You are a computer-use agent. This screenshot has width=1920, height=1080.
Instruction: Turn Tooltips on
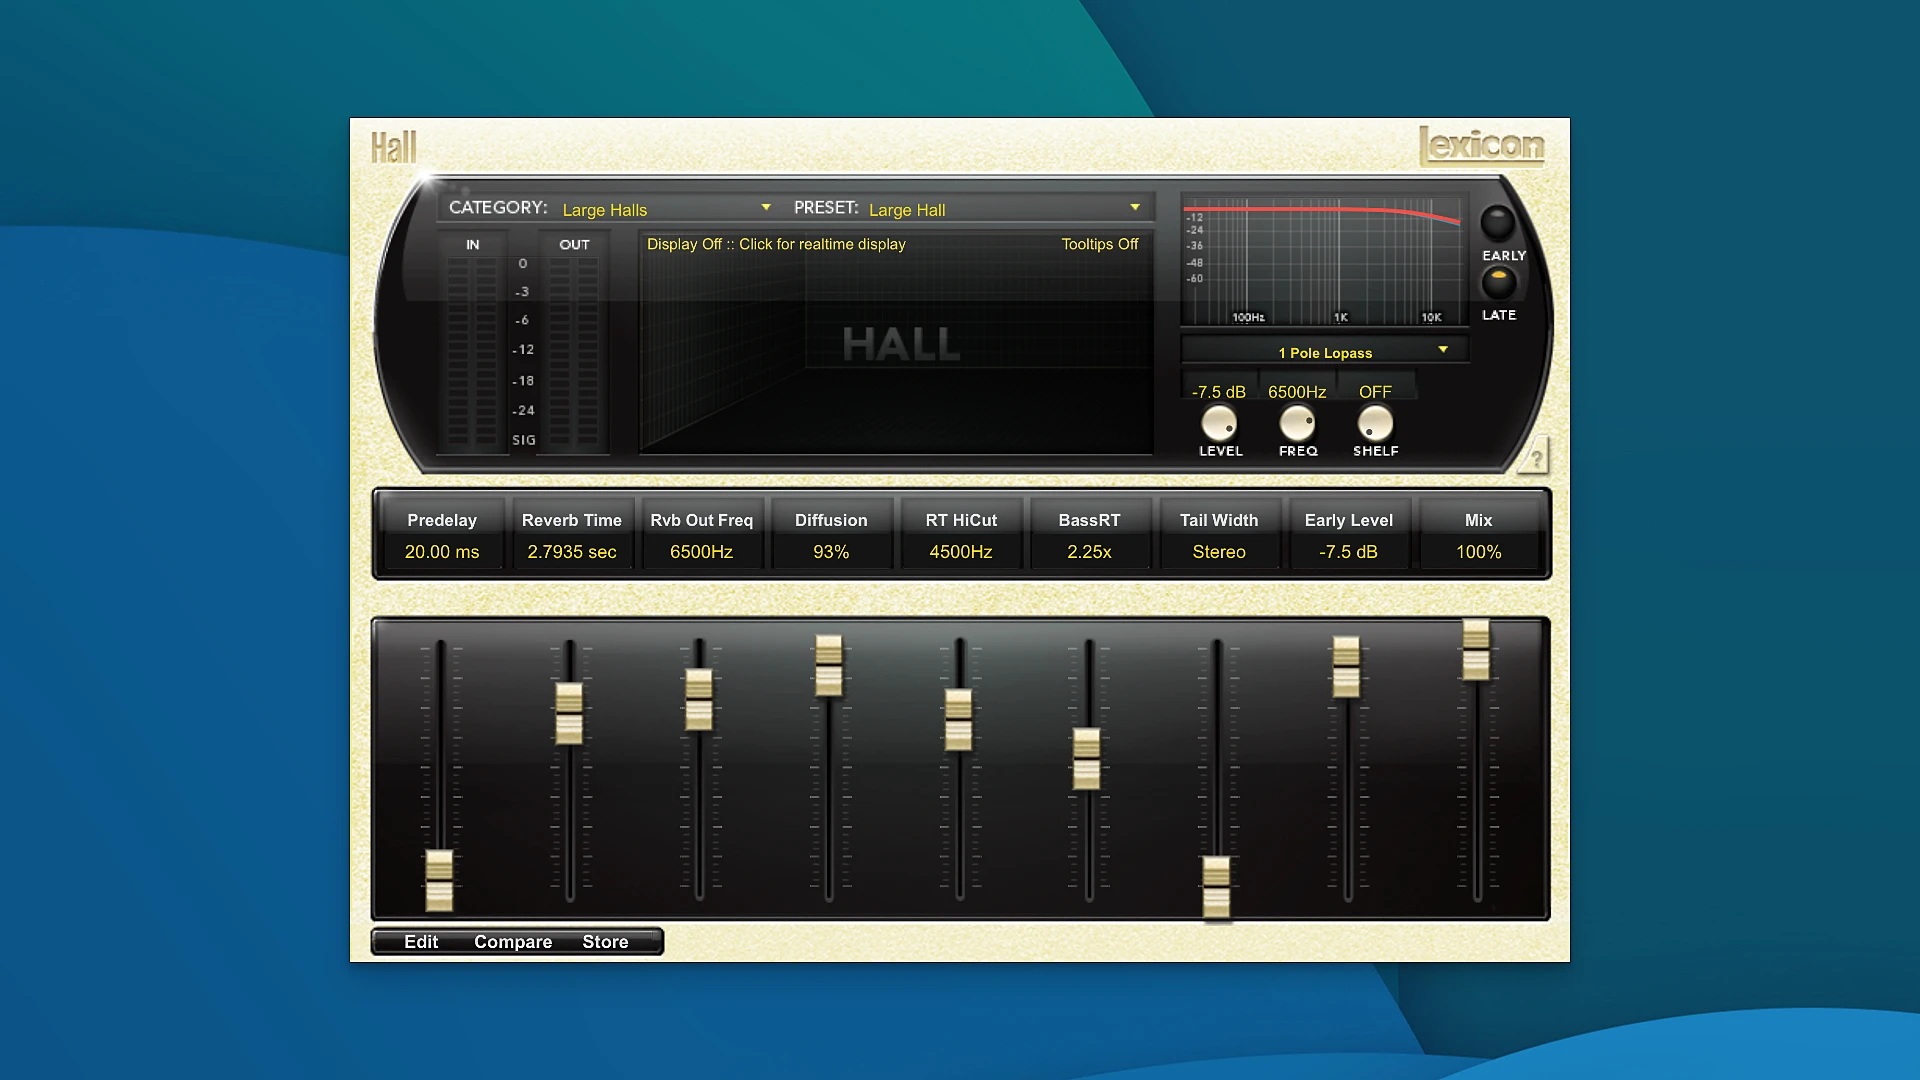[x=1100, y=244]
